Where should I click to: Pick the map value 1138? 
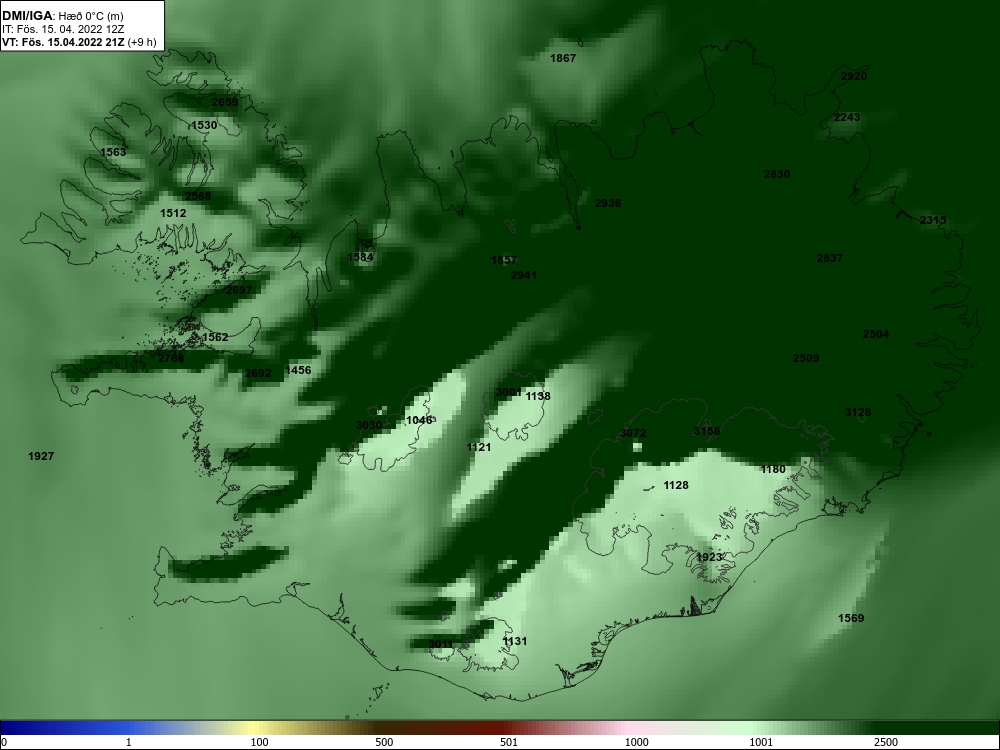click(538, 396)
